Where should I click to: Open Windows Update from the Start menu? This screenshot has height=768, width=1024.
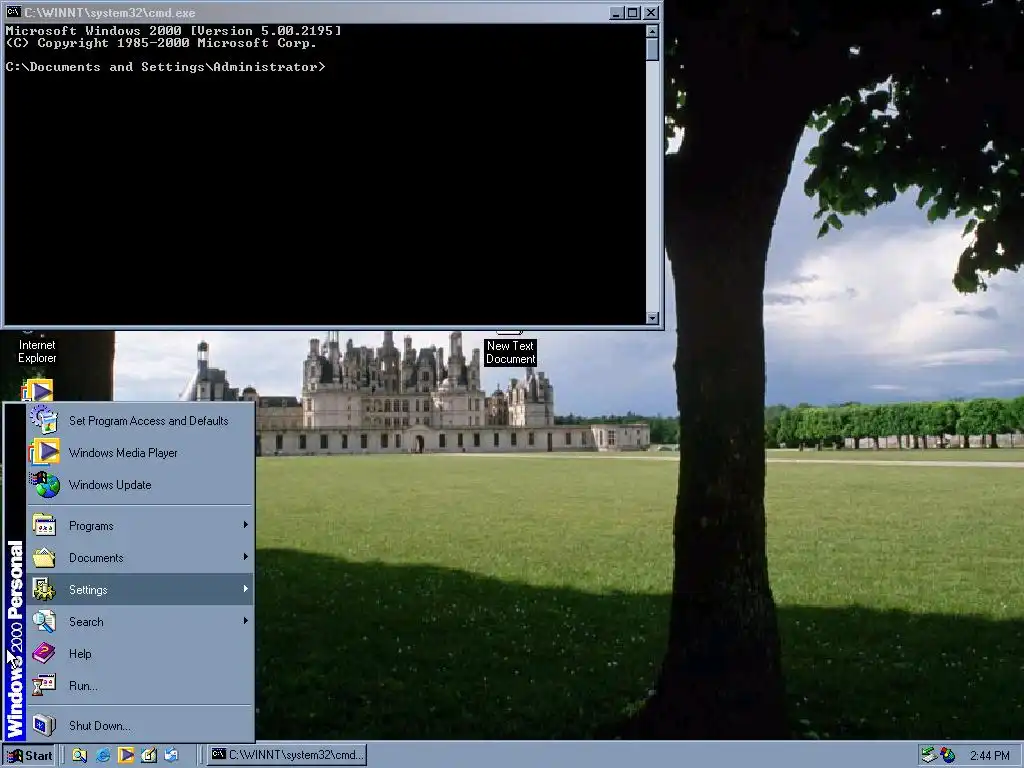[x=140, y=485]
